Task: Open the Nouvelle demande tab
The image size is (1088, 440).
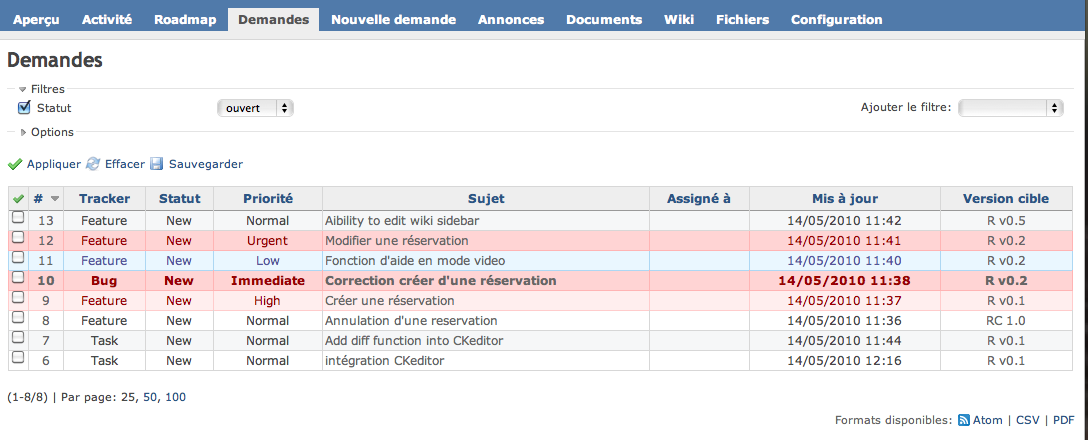Action: coord(393,19)
